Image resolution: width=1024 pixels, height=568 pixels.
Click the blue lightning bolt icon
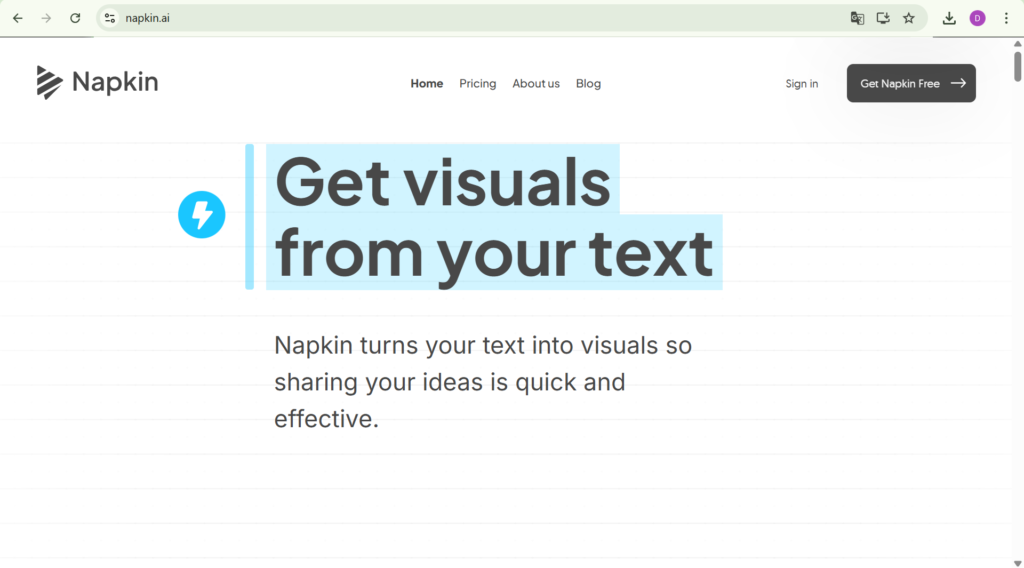pos(202,215)
